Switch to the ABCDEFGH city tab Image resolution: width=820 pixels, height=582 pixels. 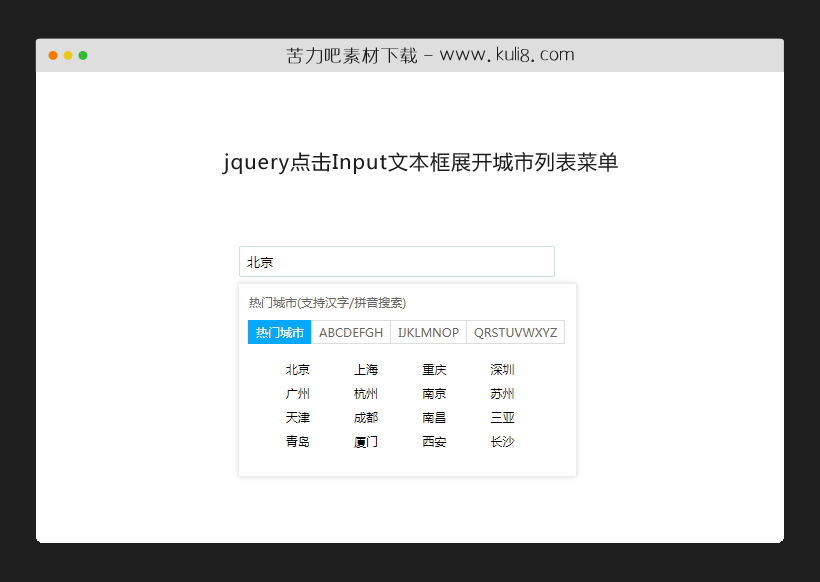click(x=351, y=331)
